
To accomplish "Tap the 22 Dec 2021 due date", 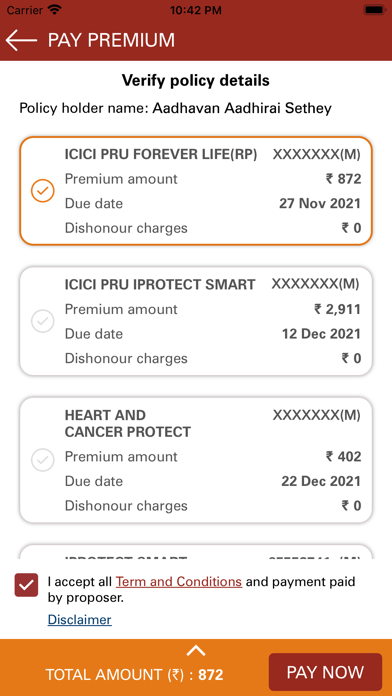I will coord(321,481).
